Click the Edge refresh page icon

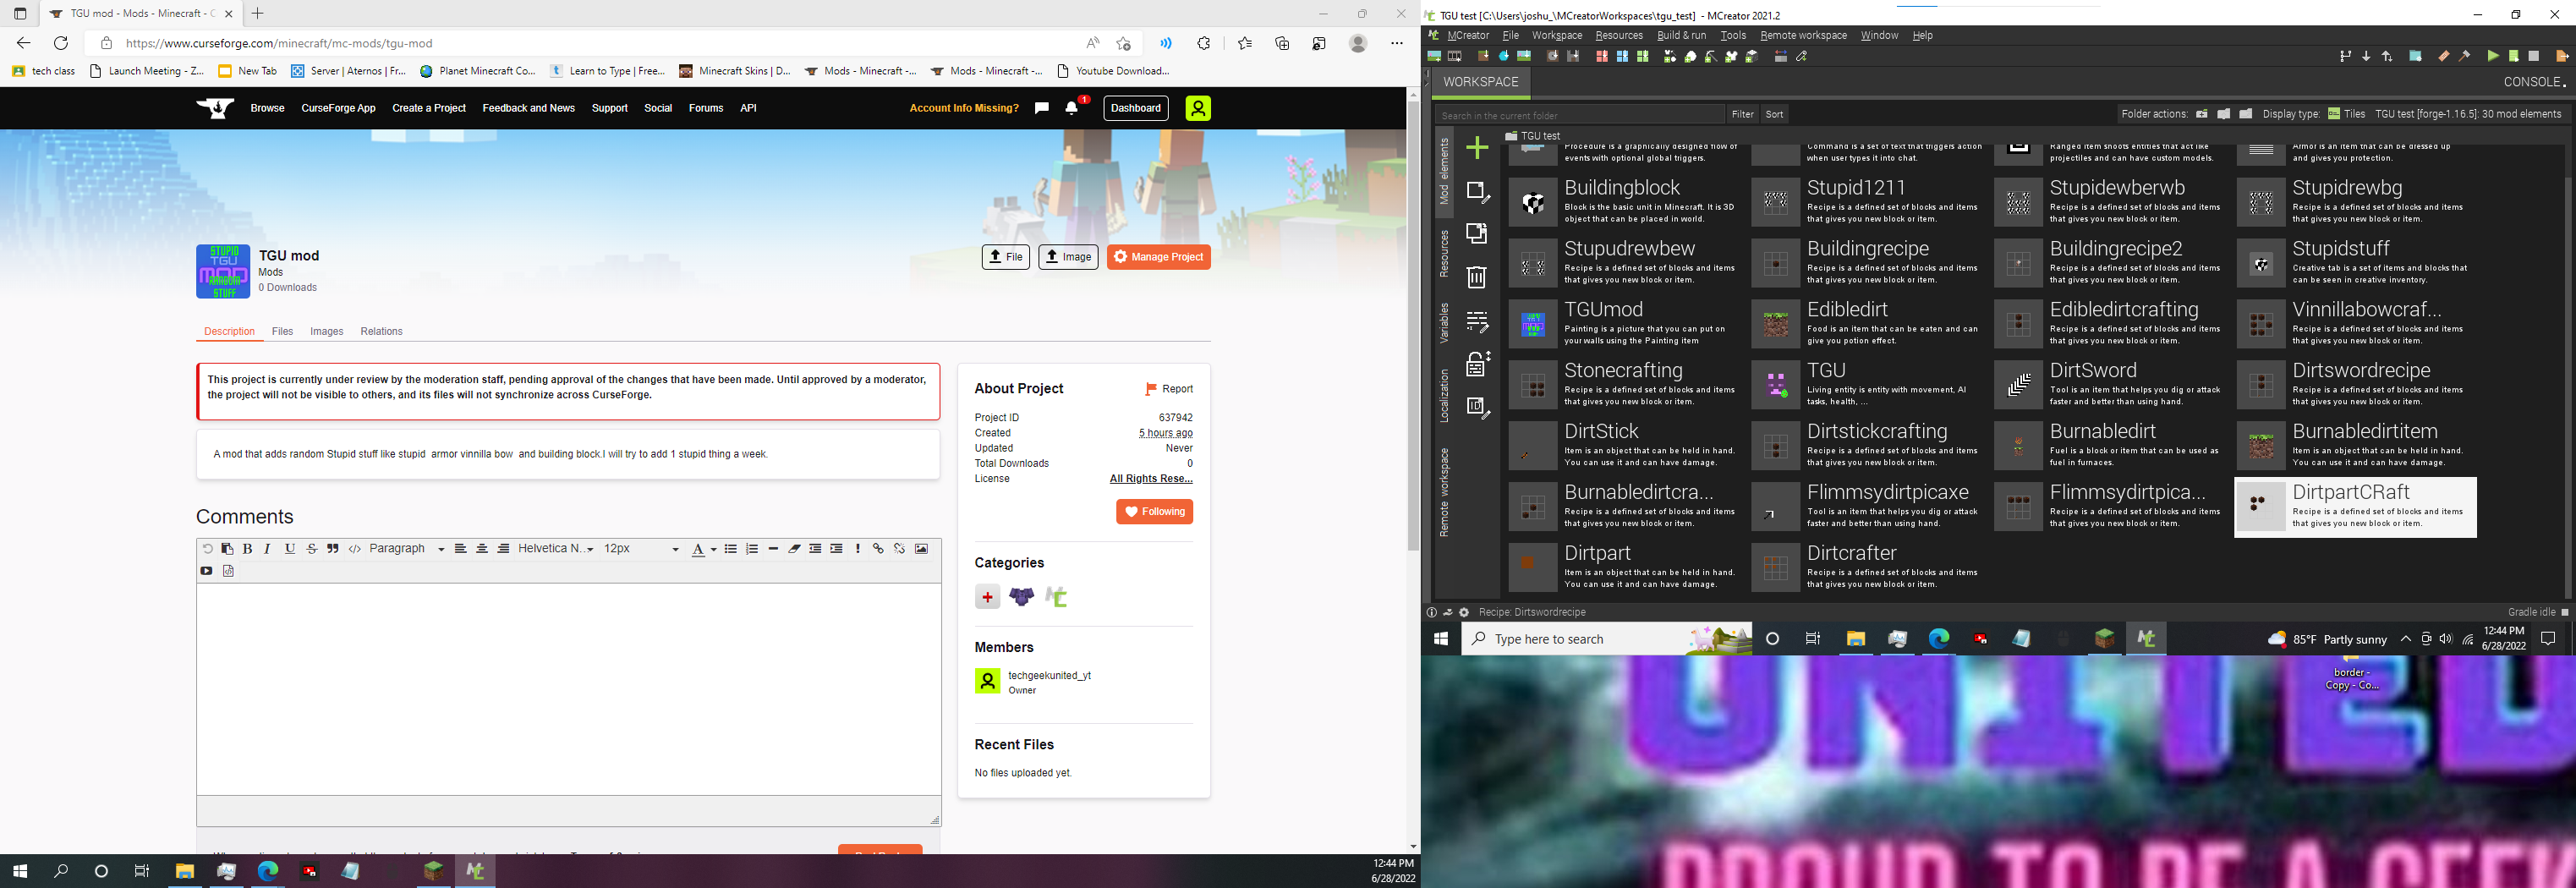tap(61, 43)
